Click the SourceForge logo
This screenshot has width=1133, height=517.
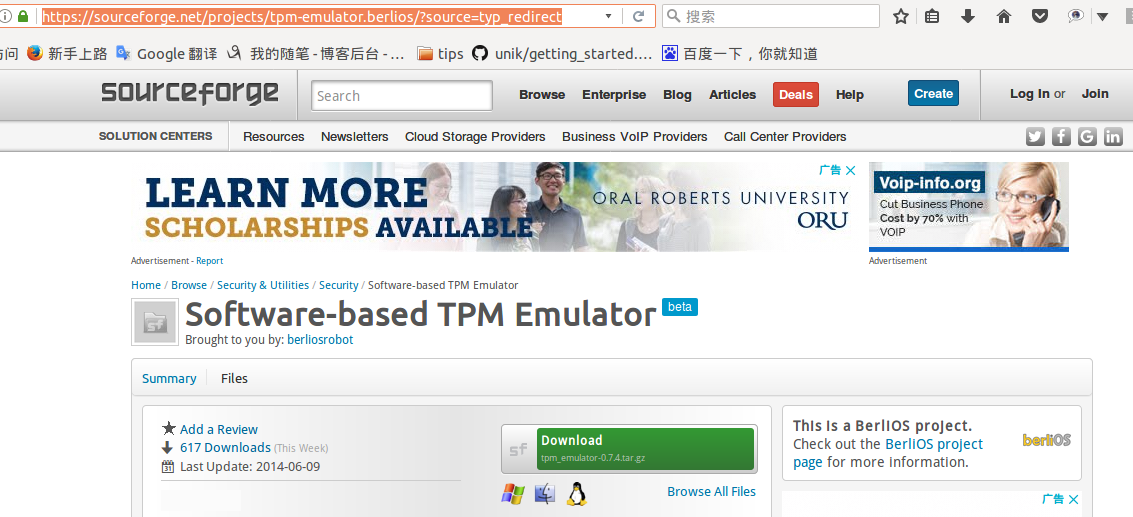(x=189, y=93)
